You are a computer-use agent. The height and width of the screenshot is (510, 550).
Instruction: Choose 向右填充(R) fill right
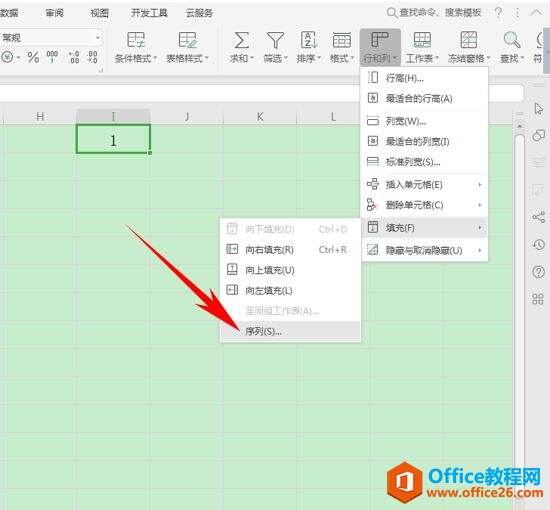(290, 250)
